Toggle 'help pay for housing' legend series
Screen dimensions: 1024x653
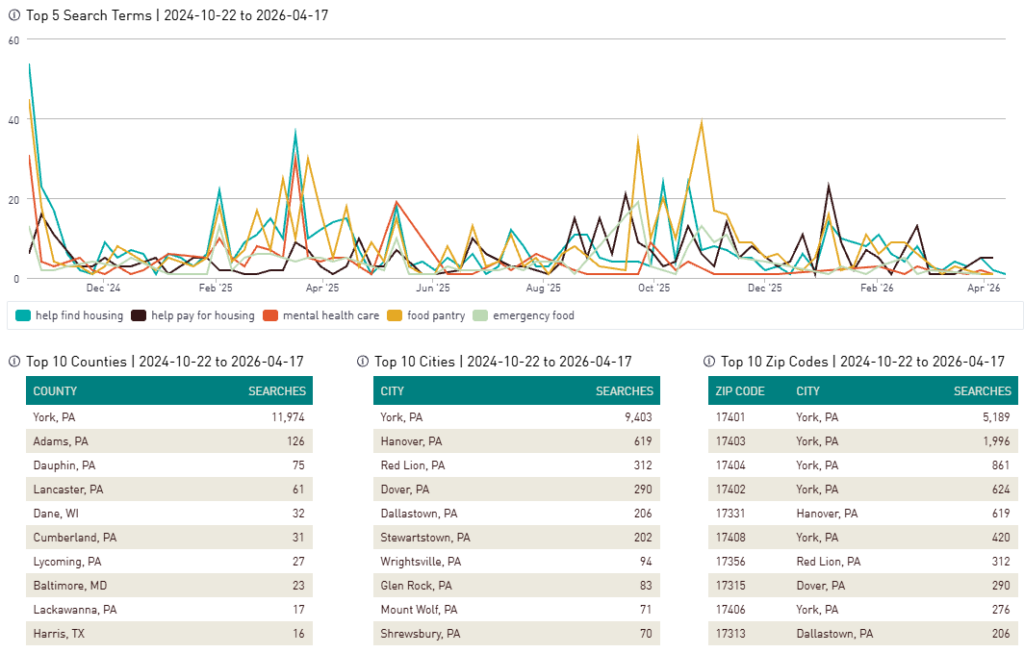[202, 316]
